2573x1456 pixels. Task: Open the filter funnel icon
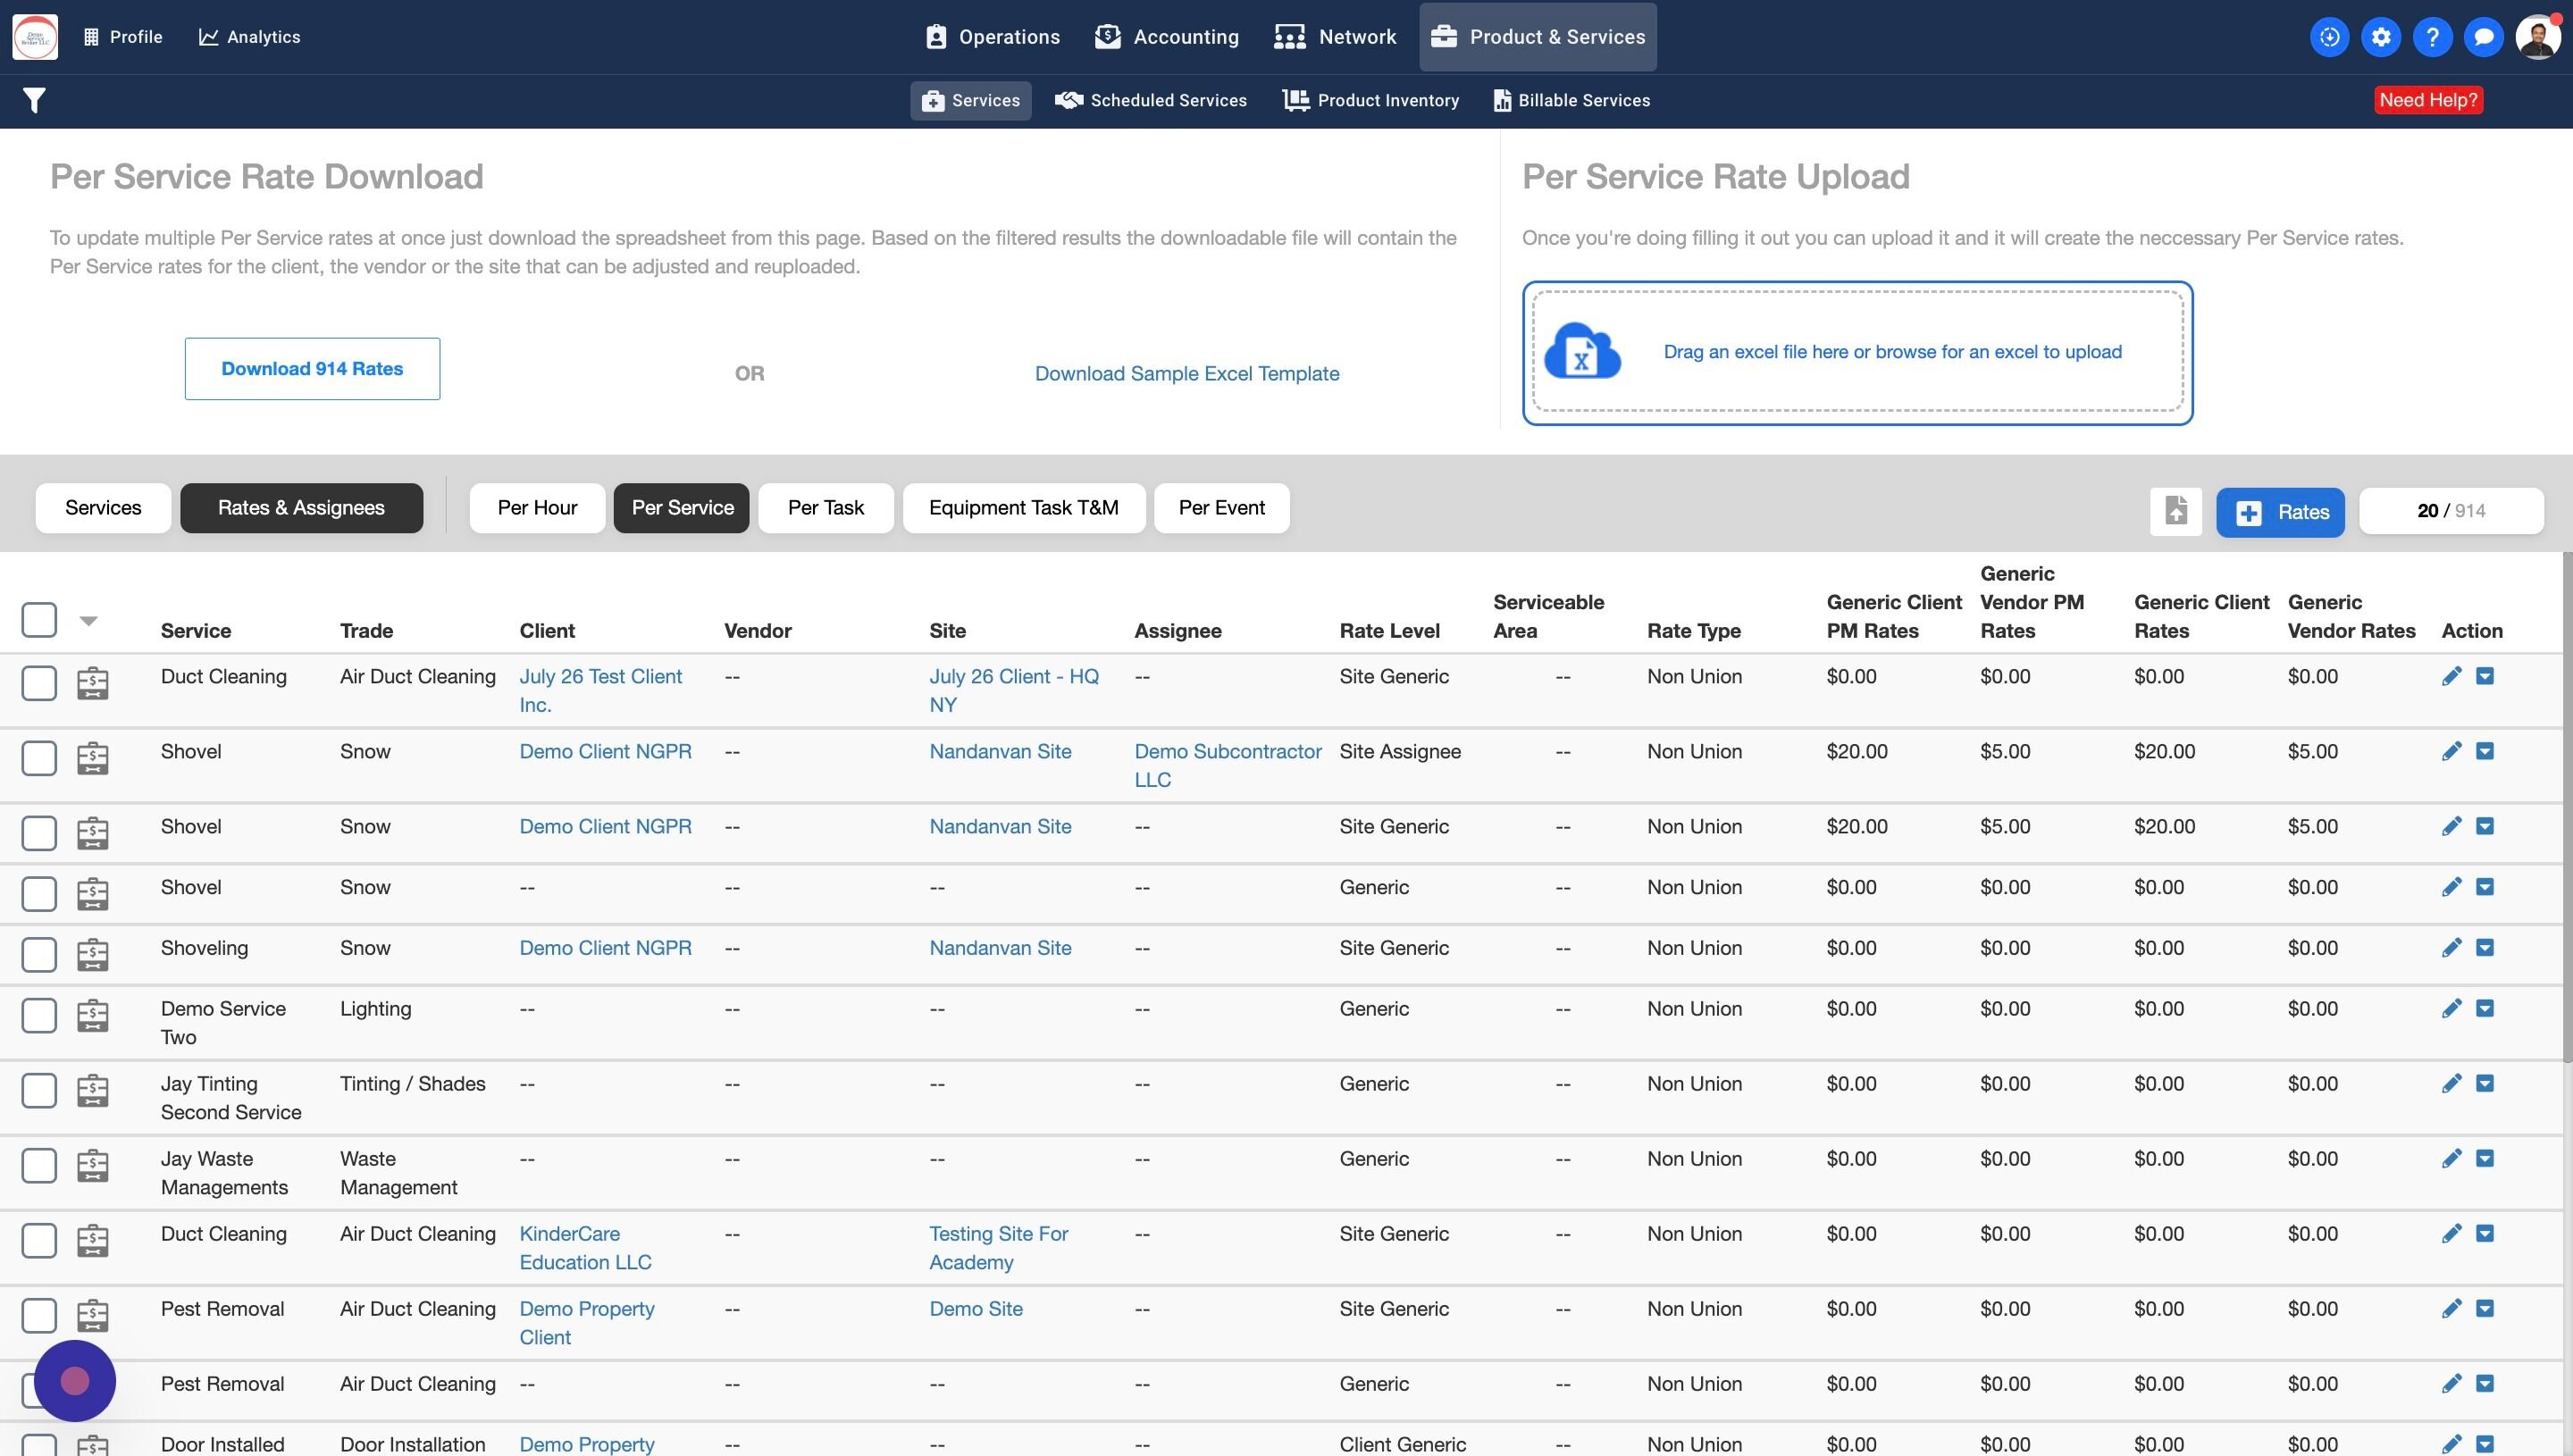click(34, 100)
